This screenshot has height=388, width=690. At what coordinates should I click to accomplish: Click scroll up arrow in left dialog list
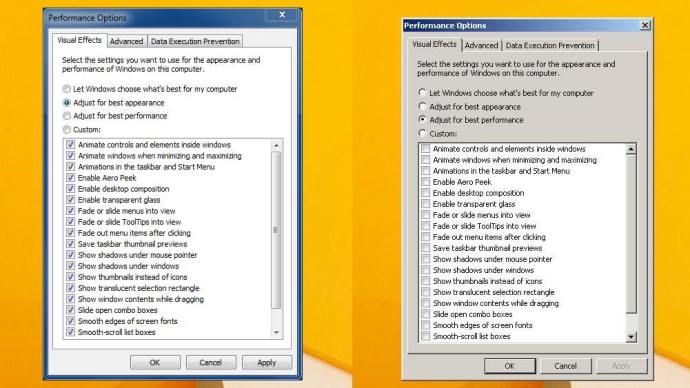pos(276,145)
